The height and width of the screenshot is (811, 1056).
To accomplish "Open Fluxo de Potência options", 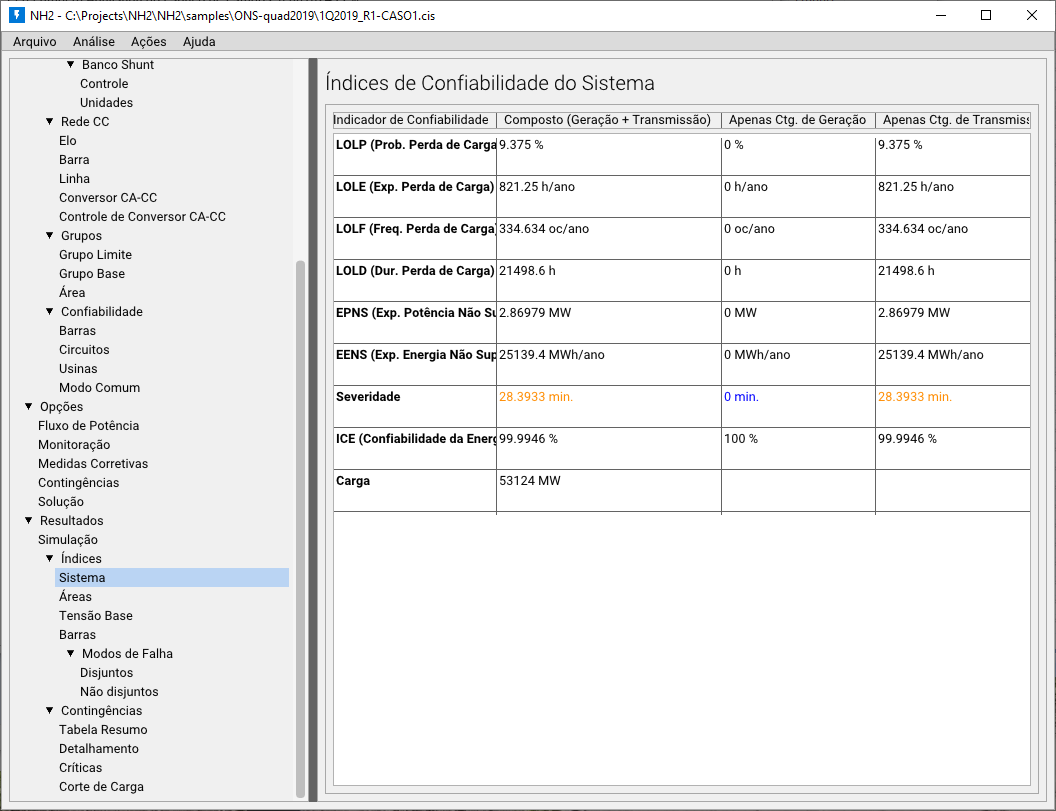I will [x=88, y=426].
